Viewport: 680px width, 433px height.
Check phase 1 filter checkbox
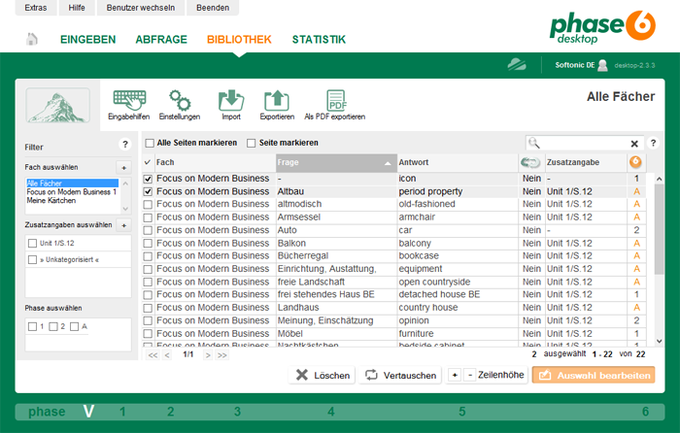(x=32, y=326)
